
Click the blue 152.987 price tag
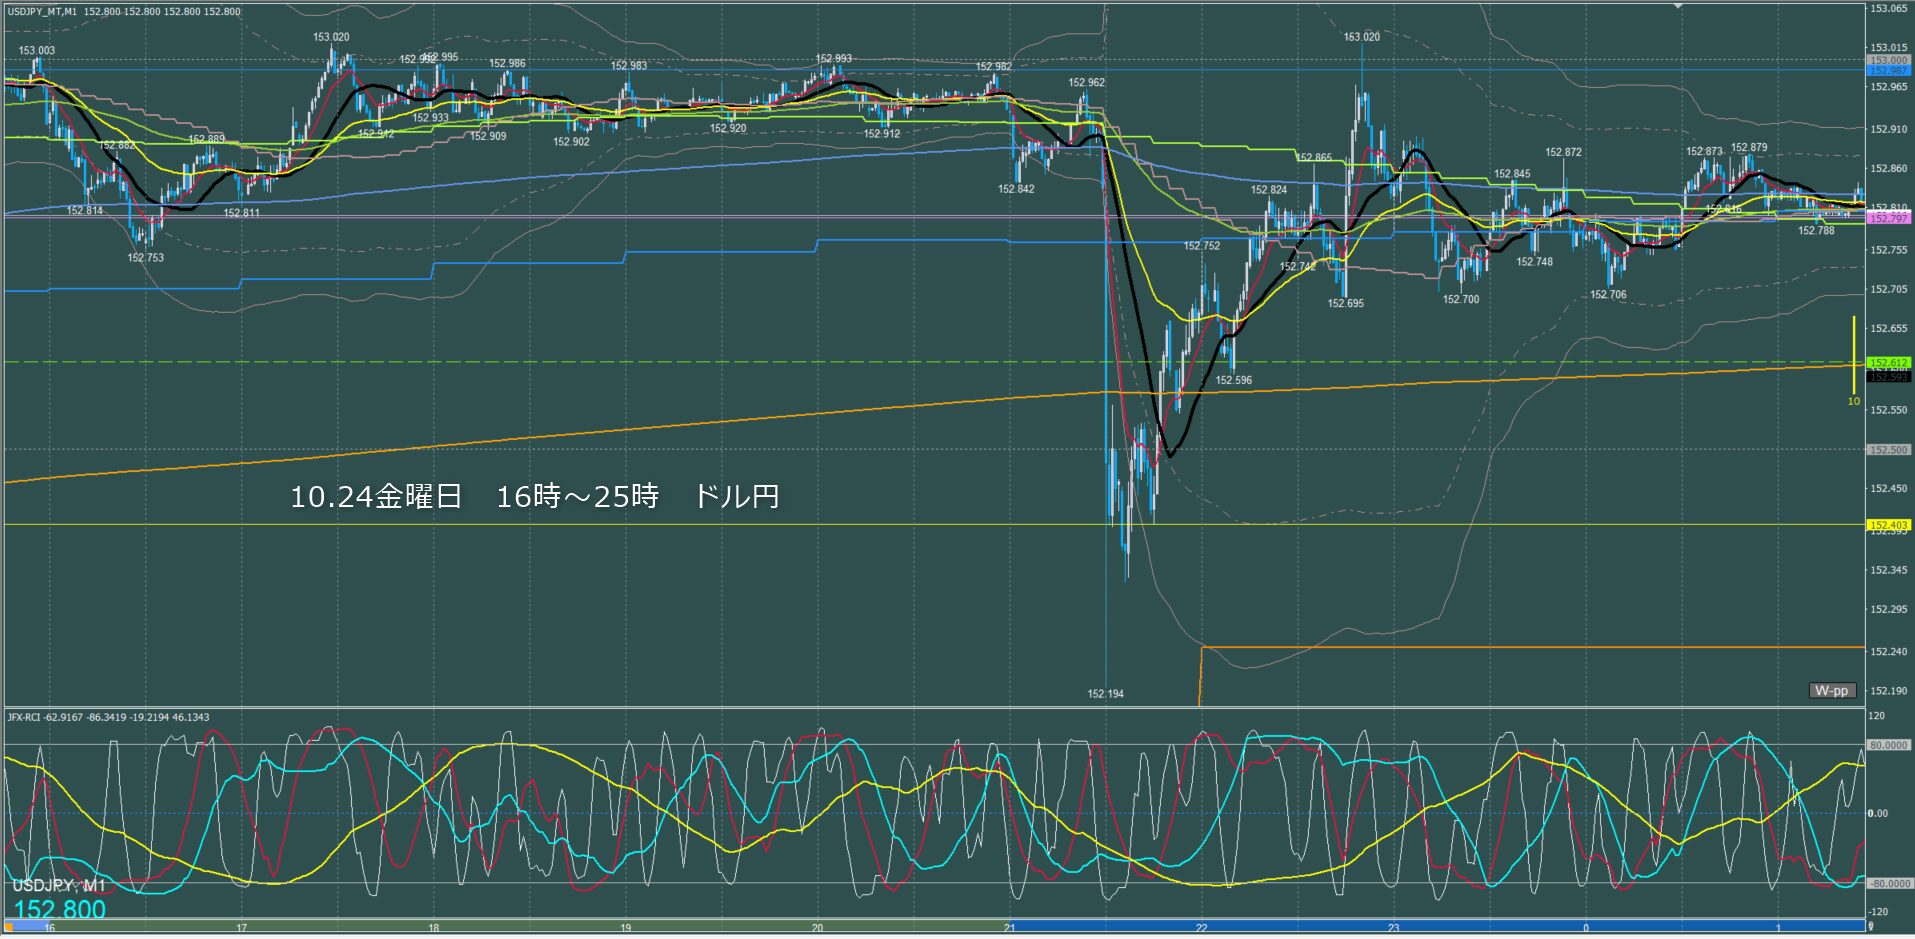click(1888, 71)
